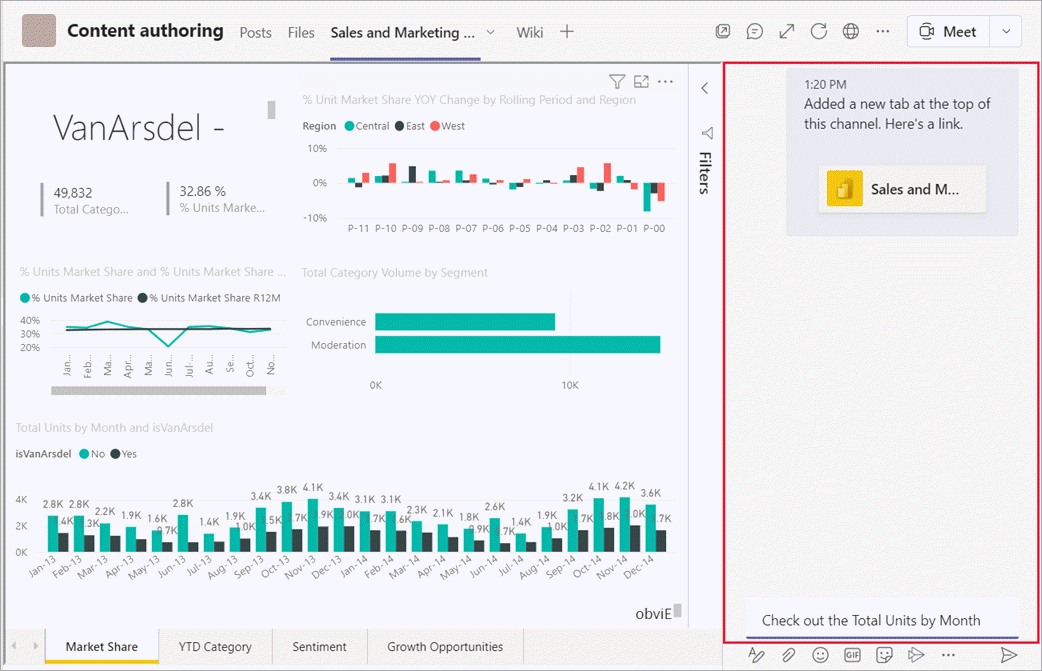
Task: Open the GIF picker
Action: coord(853,655)
